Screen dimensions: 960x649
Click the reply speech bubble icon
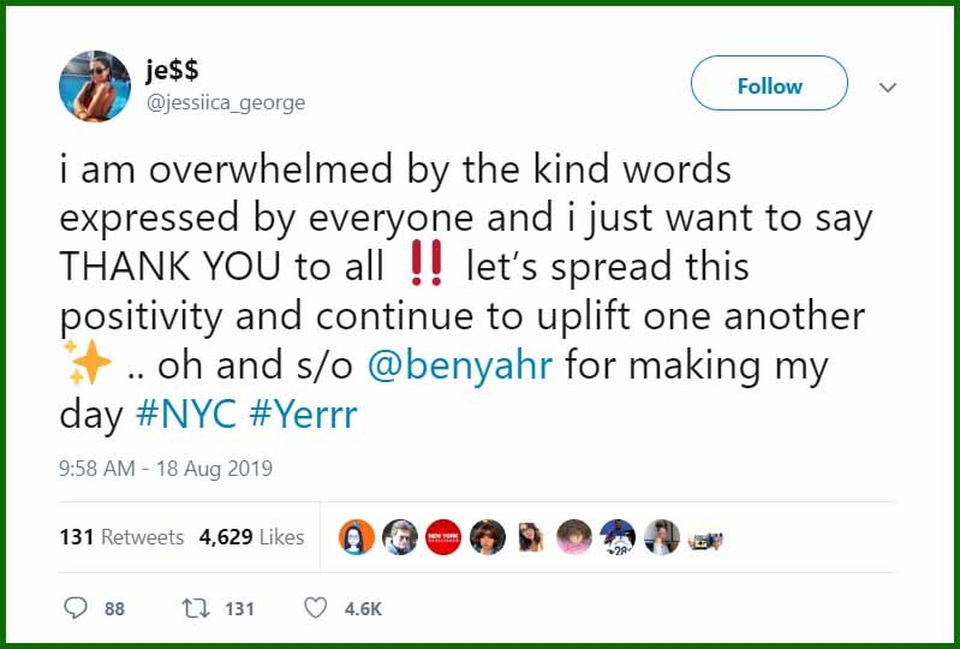pyautogui.click(x=76, y=608)
